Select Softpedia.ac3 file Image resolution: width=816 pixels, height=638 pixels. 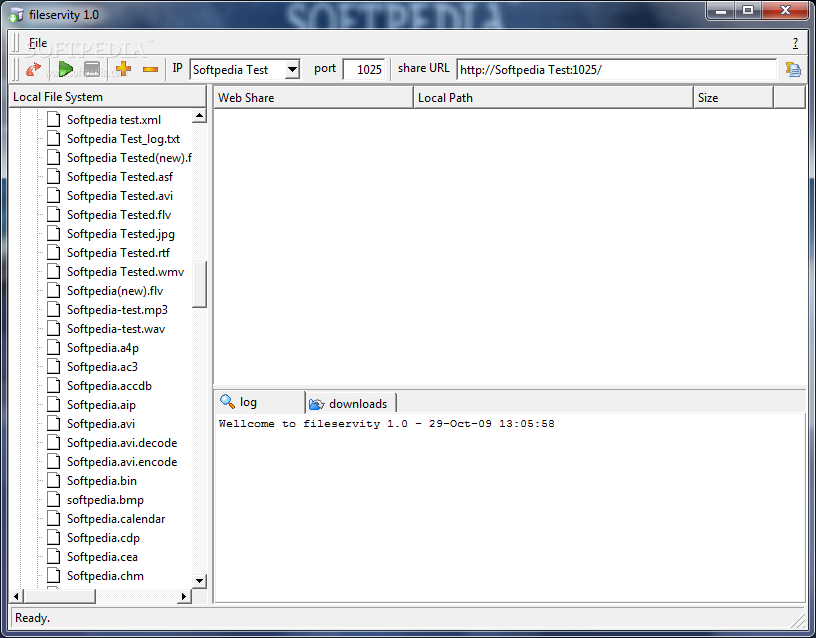[x=102, y=367]
